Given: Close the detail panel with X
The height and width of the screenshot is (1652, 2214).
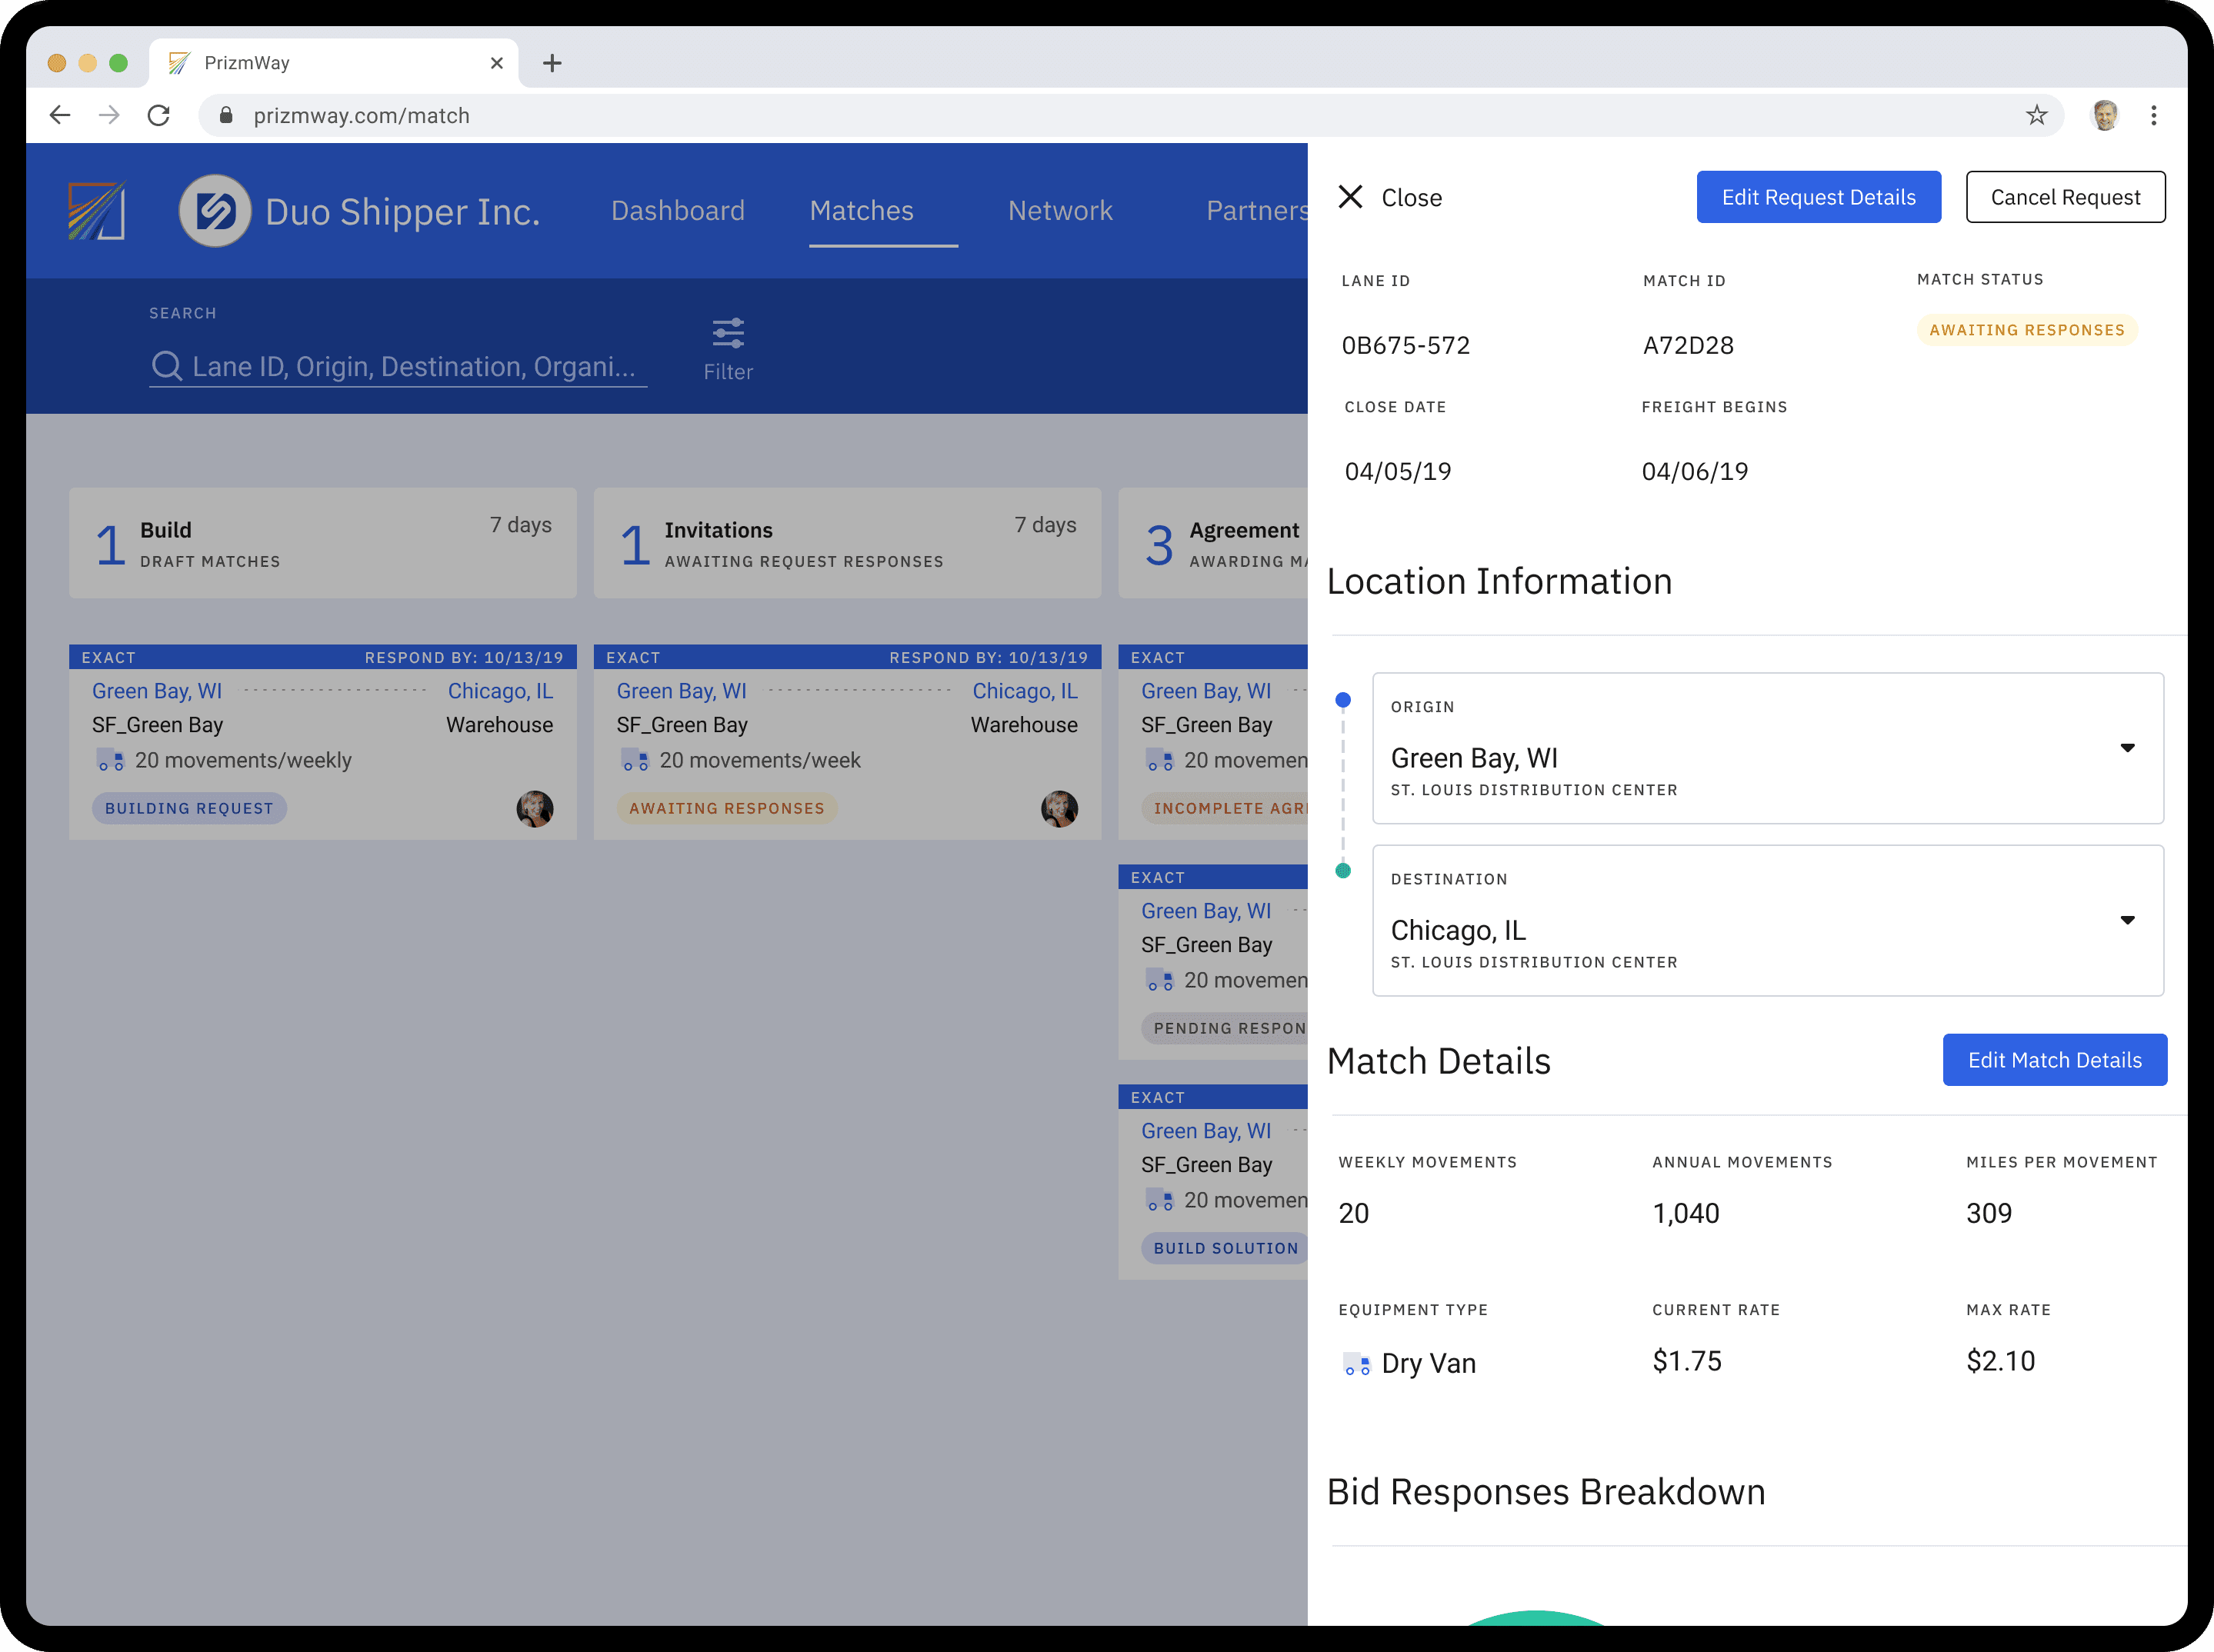Looking at the screenshot, I should pyautogui.click(x=1351, y=197).
